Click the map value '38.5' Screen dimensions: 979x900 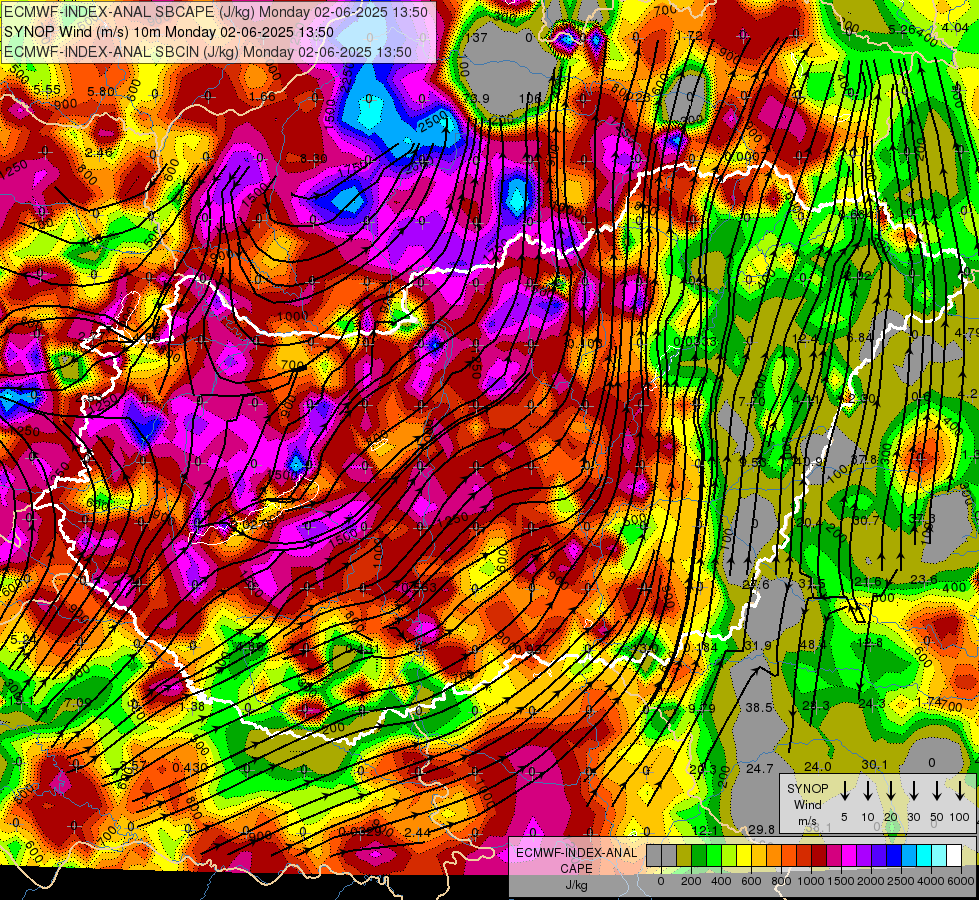(759, 708)
